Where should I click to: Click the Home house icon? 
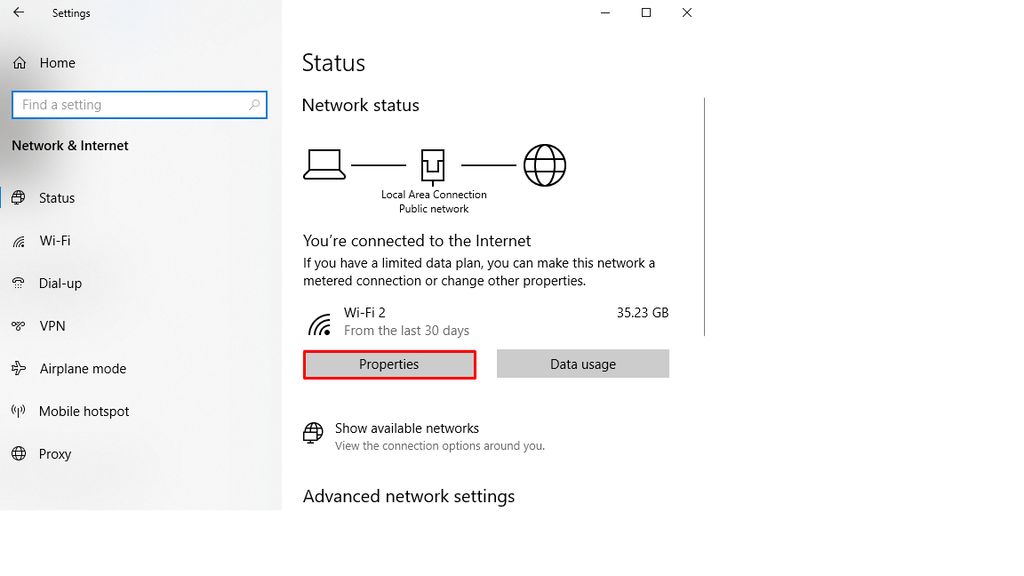18,62
